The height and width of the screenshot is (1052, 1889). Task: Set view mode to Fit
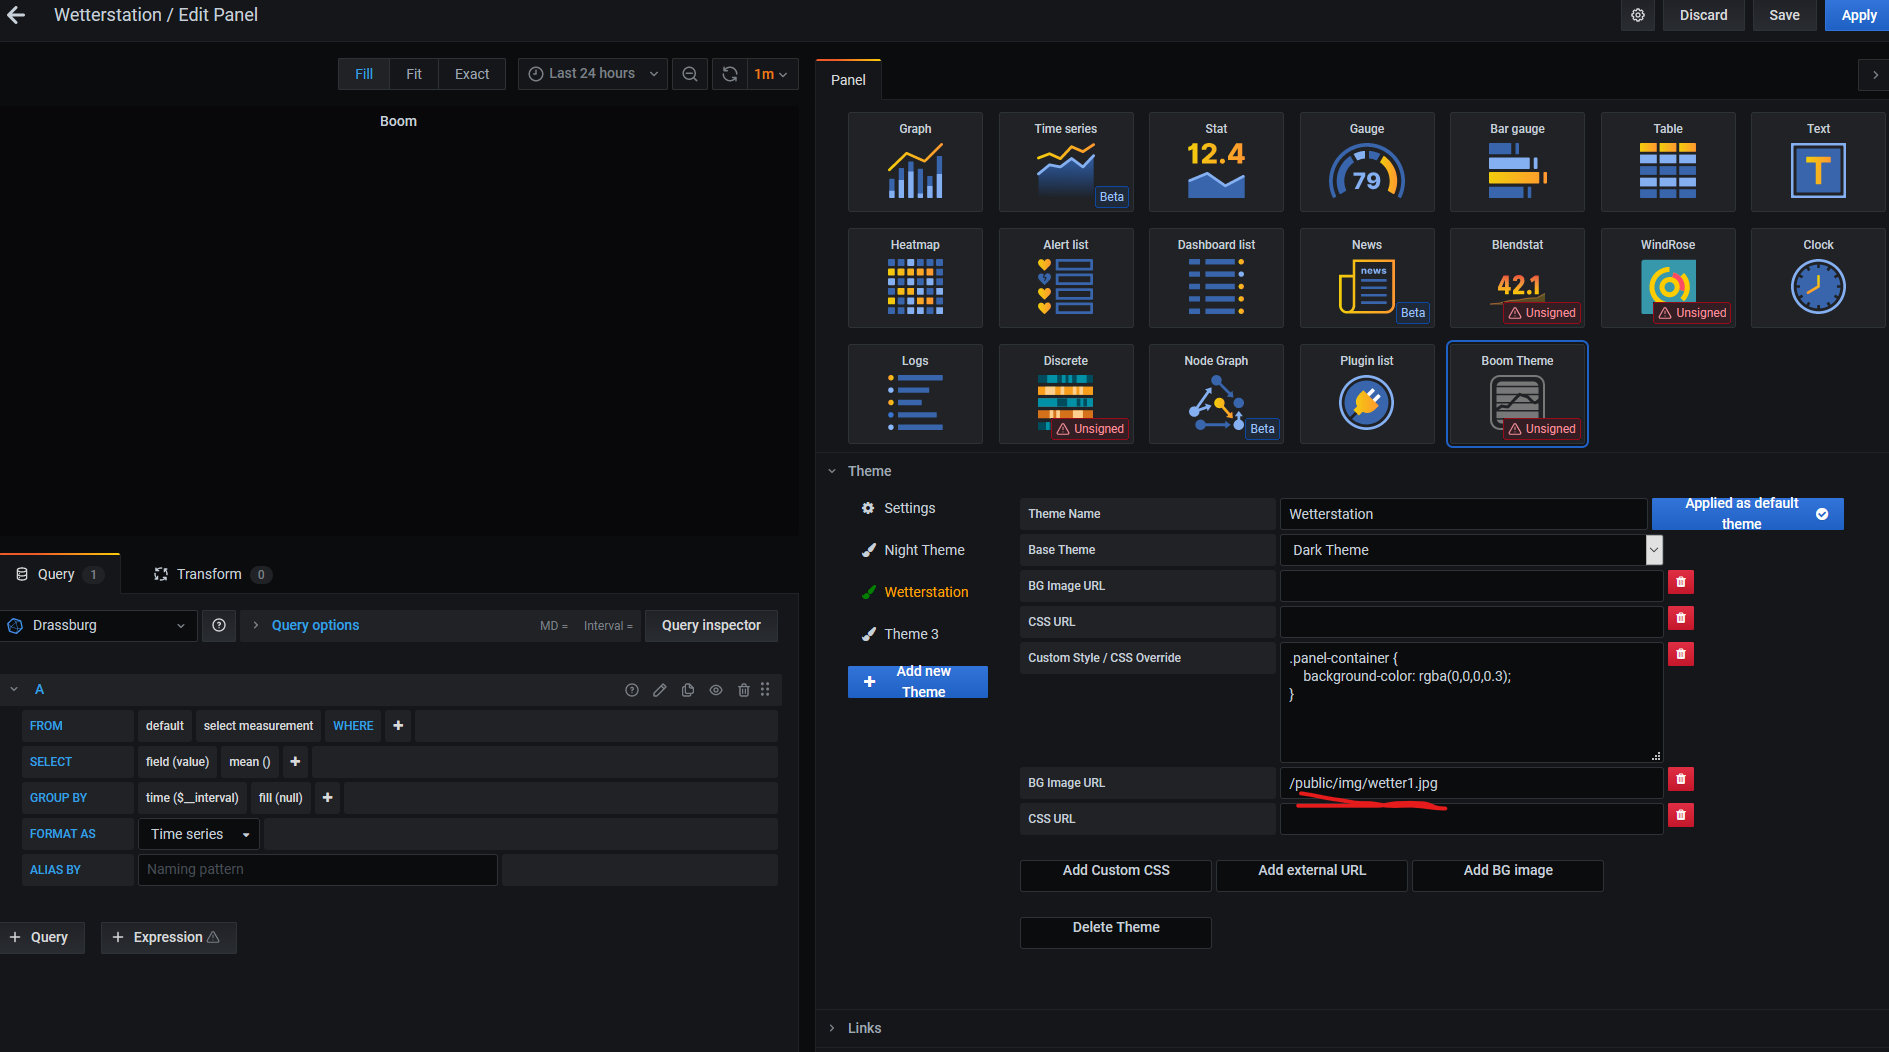click(414, 74)
